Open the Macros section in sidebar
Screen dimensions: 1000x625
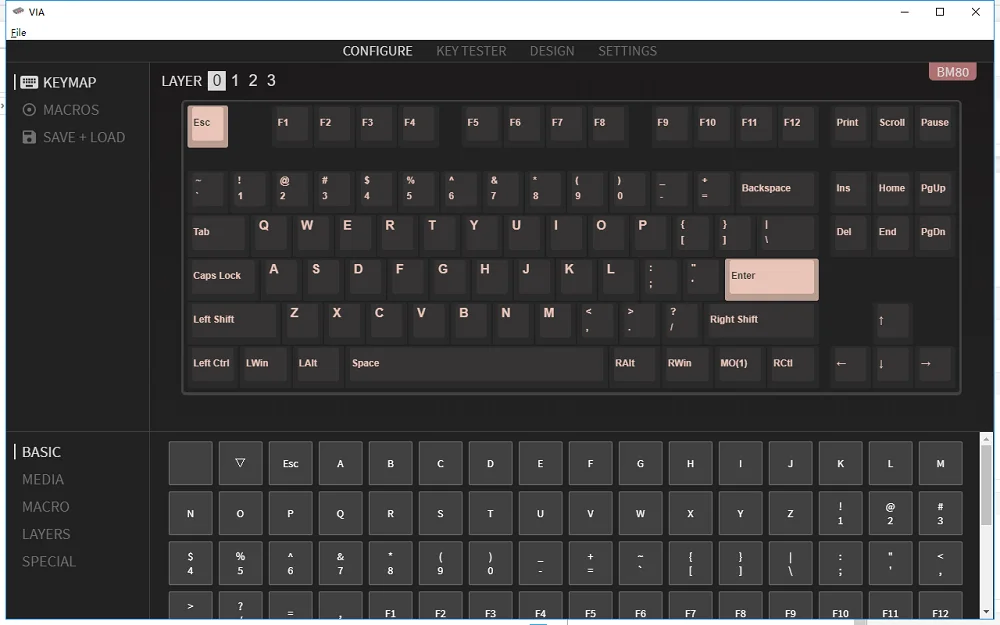click(61, 110)
